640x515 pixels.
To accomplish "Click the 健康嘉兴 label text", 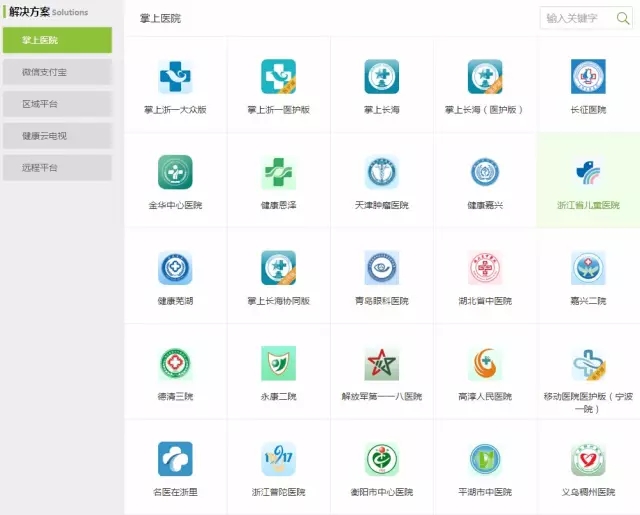I will point(485,205).
